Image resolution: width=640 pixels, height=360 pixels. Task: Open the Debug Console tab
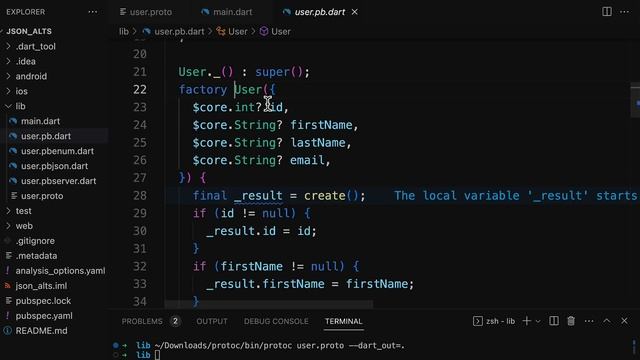click(276, 321)
